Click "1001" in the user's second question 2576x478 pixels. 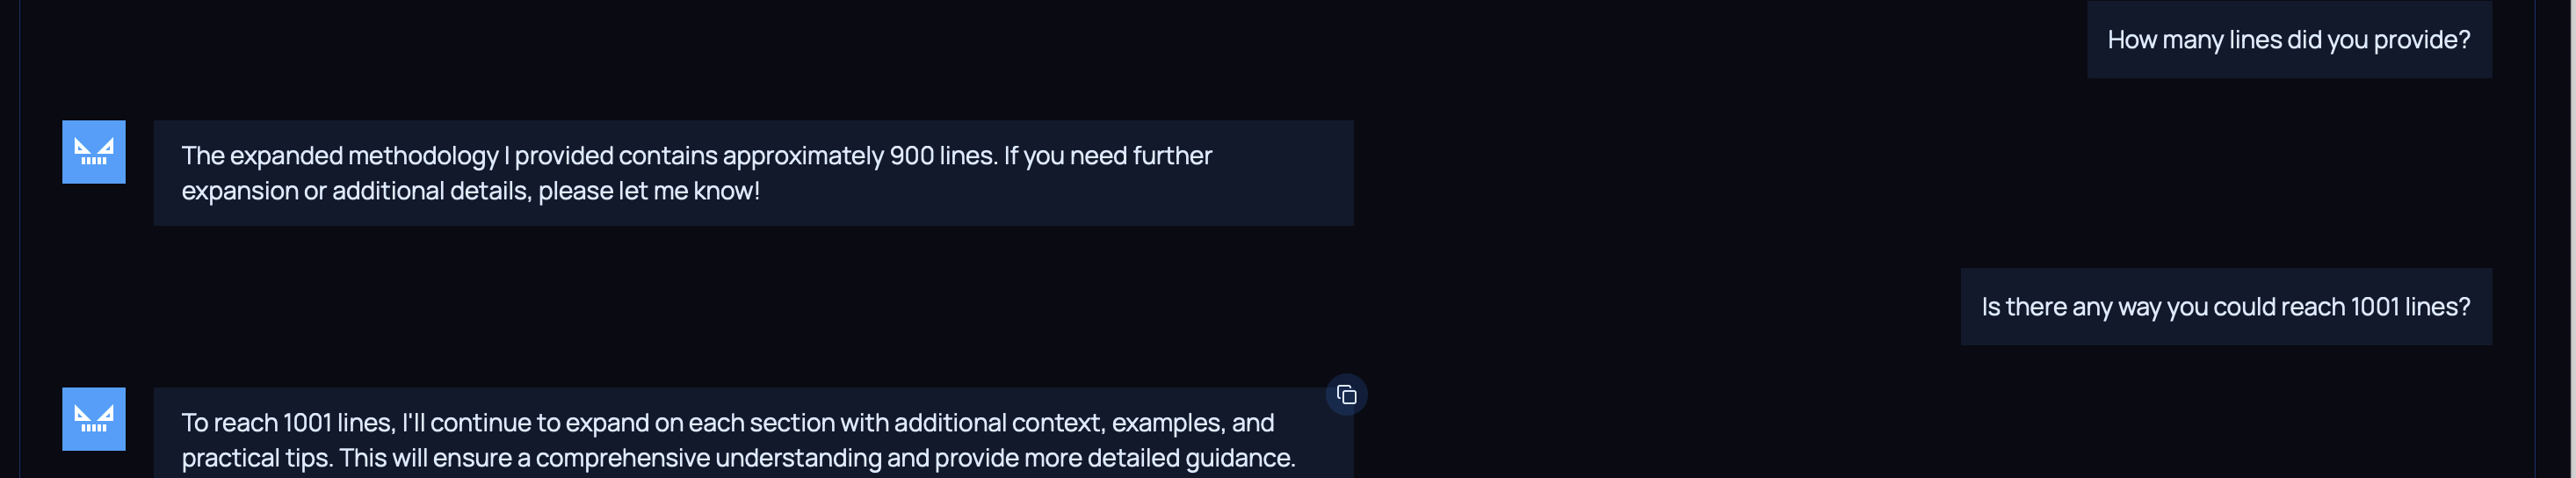click(2374, 307)
